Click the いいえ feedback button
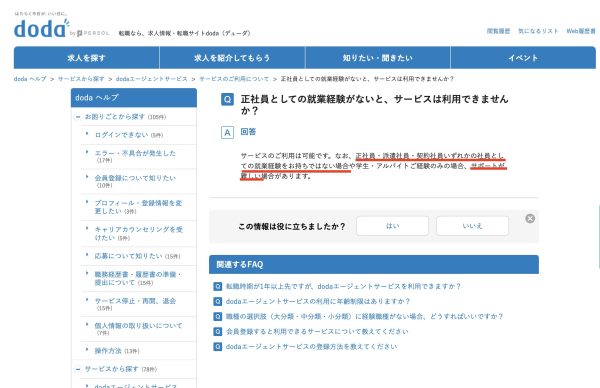600x388 pixels. [472, 226]
